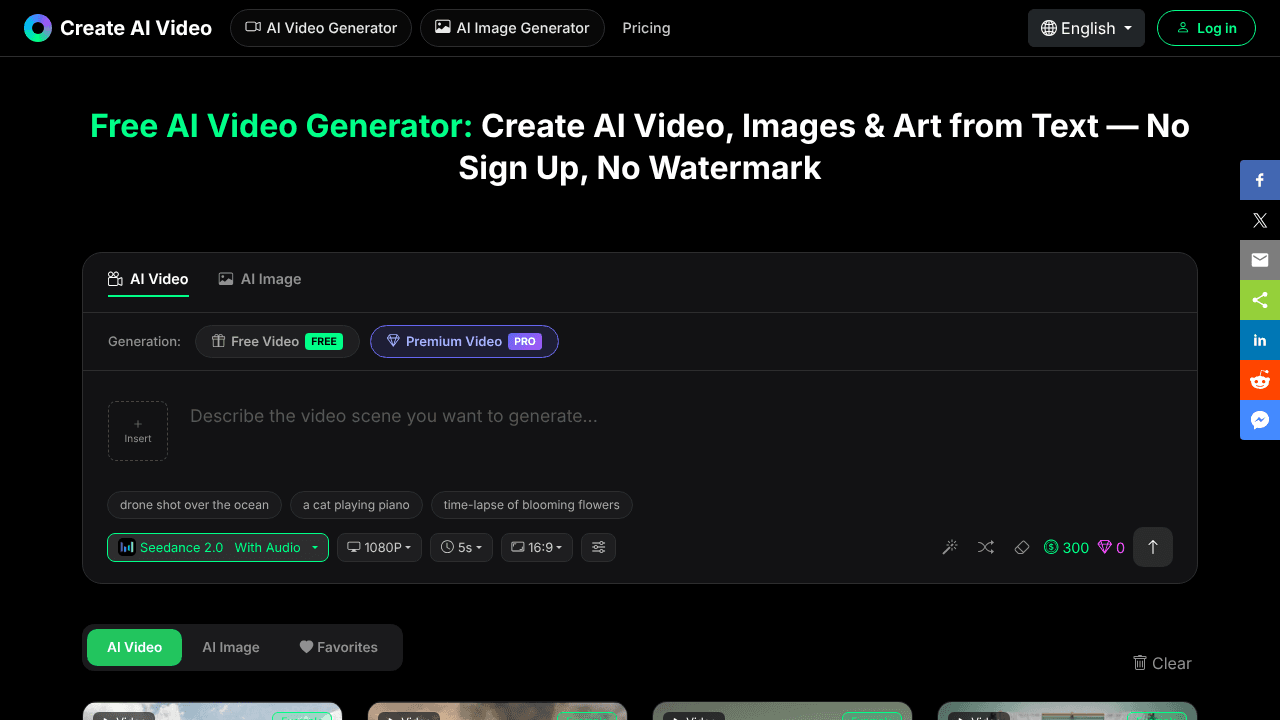Click the shuffle random prompt icon
Image resolution: width=1280 pixels, height=720 pixels.
(x=986, y=547)
